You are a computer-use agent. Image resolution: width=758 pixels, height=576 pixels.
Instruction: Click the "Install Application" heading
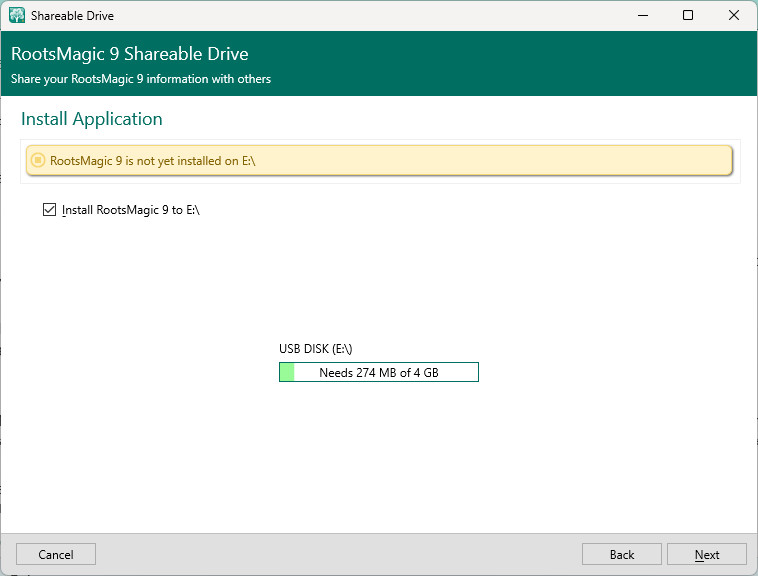pos(92,119)
